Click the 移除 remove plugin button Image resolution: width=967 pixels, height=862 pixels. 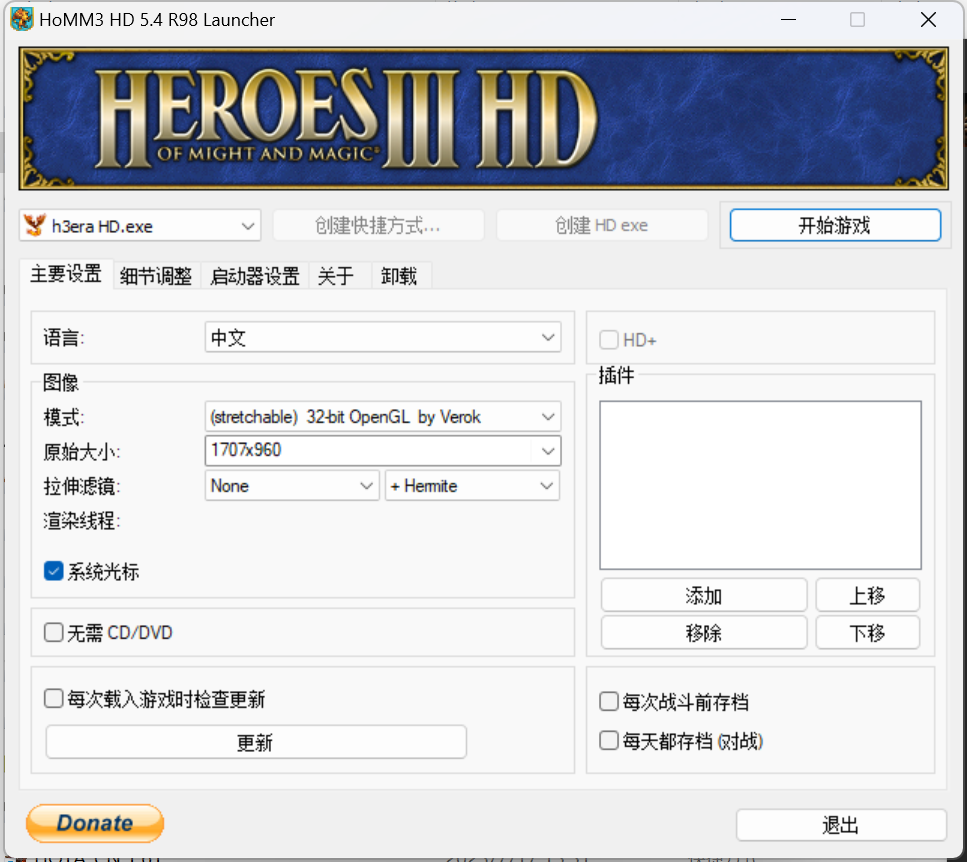pos(704,633)
